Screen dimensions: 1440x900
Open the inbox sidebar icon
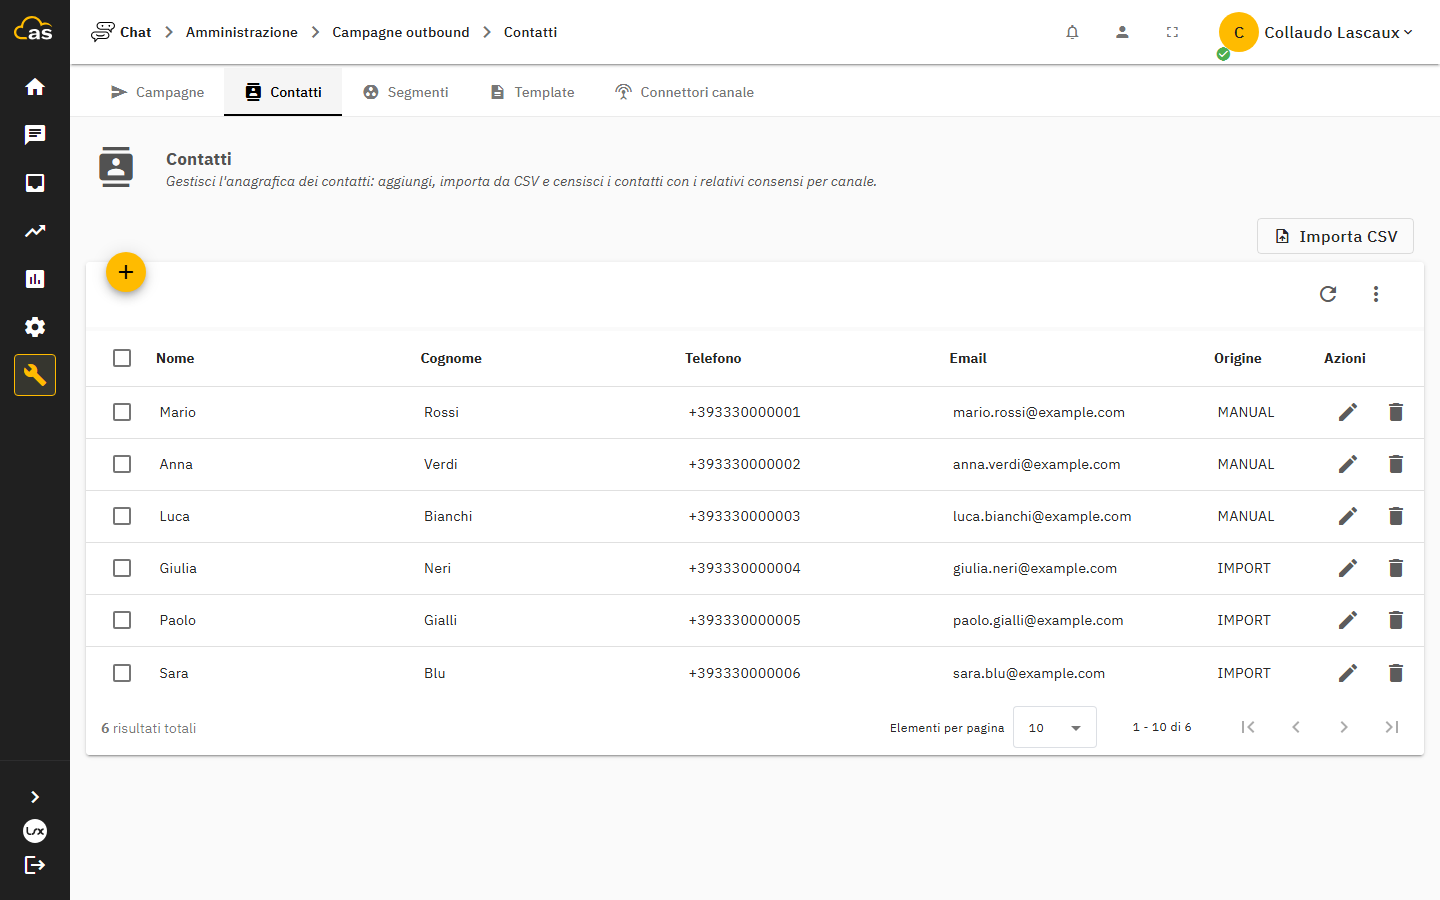(x=35, y=183)
